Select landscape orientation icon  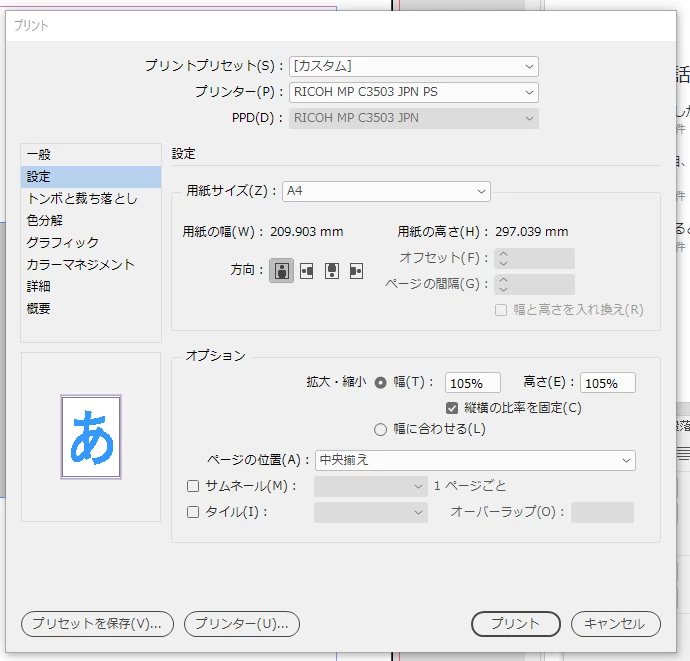(307, 271)
